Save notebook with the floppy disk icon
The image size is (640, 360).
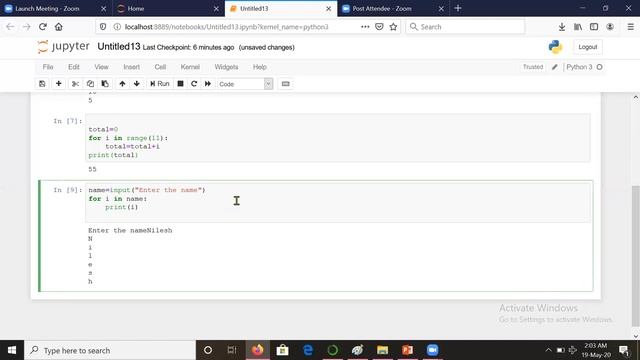(x=42, y=84)
